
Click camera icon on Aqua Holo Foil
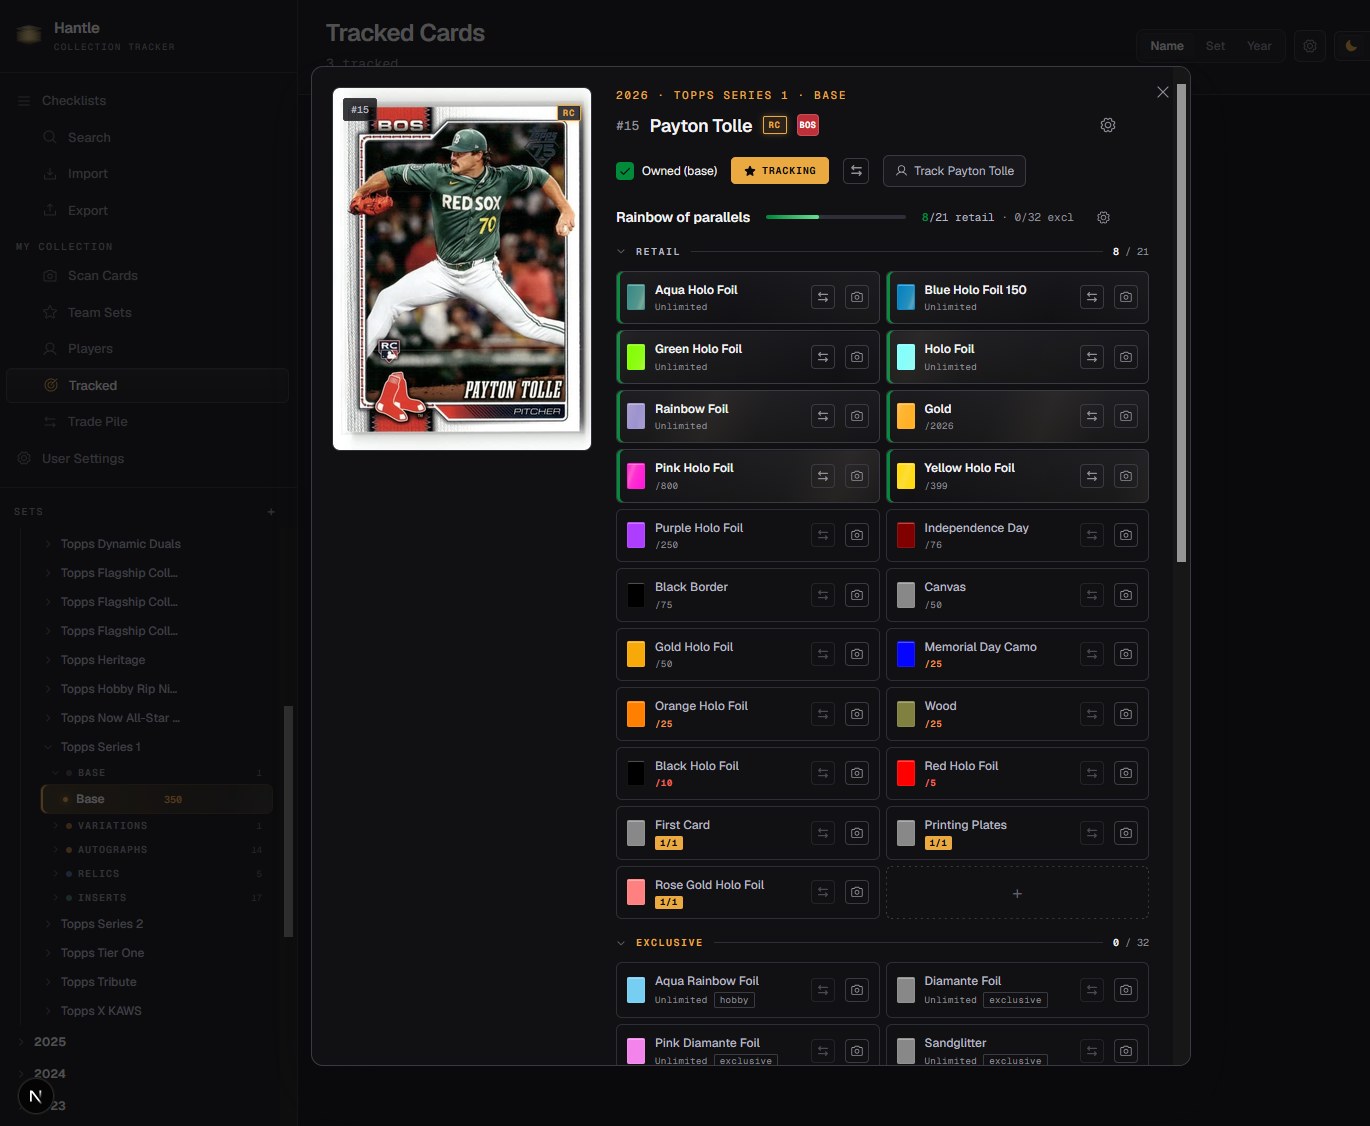point(857,297)
